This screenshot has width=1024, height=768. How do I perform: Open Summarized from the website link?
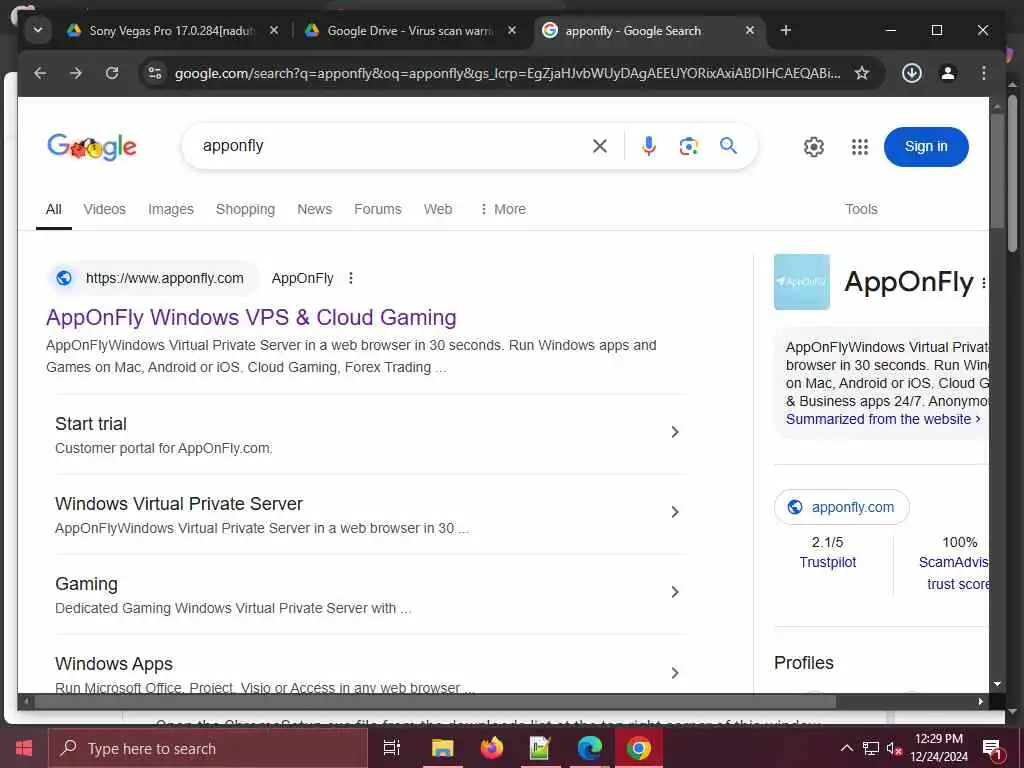click(x=883, y=419)
